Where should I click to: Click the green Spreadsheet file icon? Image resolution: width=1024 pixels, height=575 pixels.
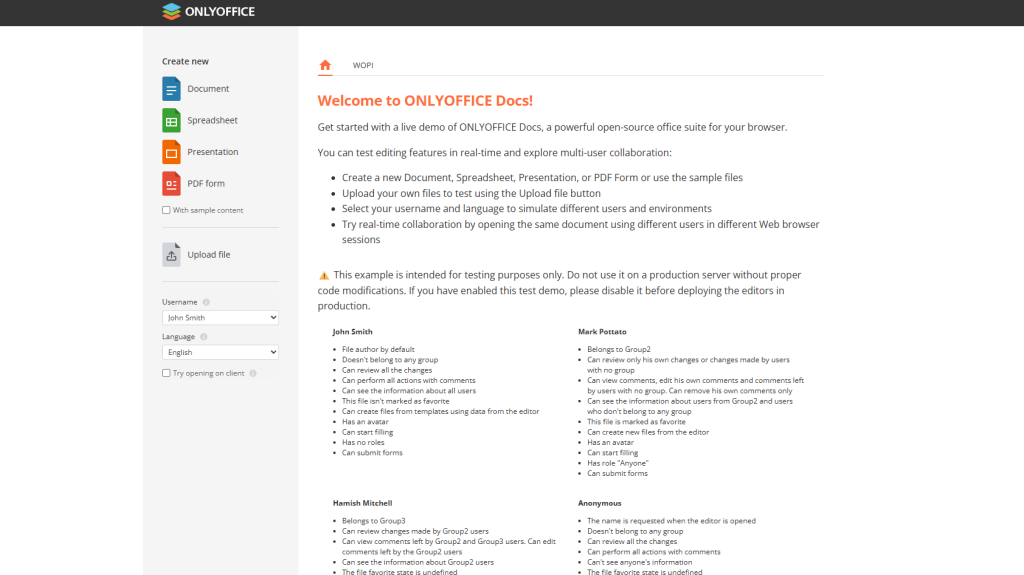coord(171,121)
